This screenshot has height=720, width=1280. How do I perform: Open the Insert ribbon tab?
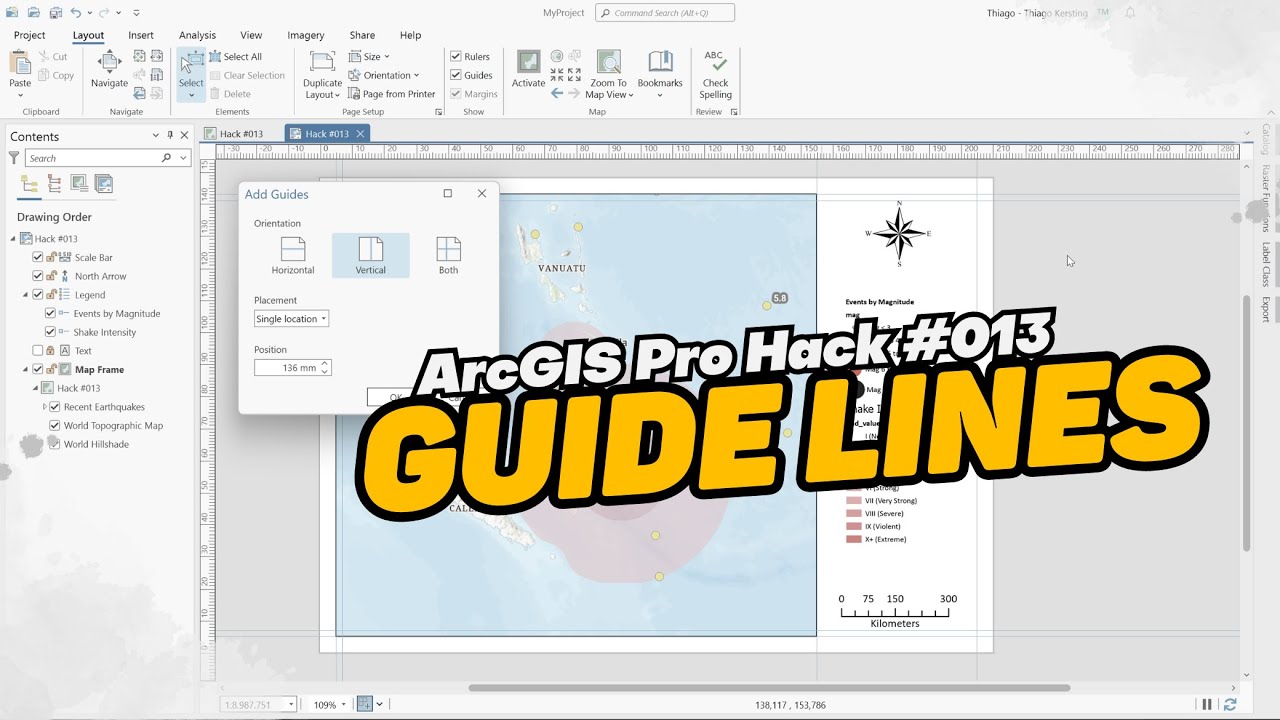(x=141, y=35)
